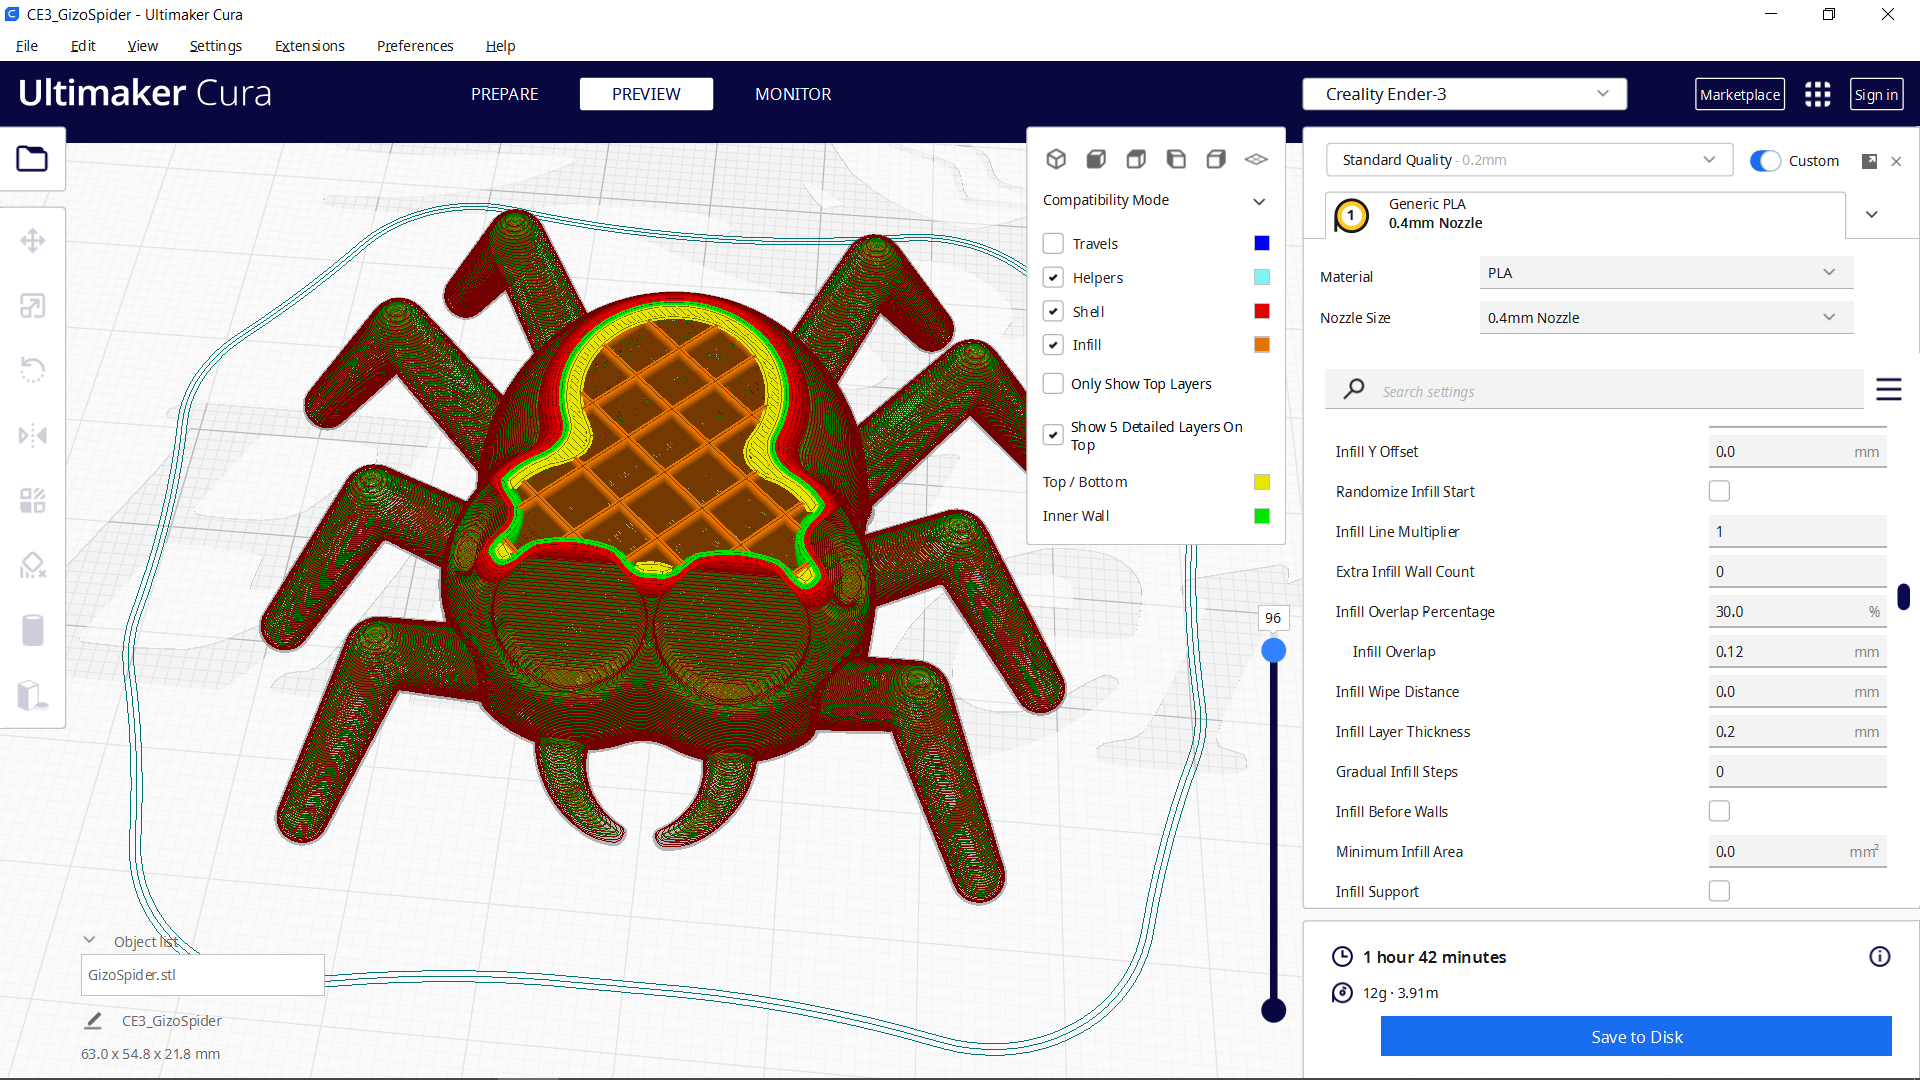
Task: Open the Standard Quality profile dropdown
Action: pyautogui.click(x=1529, y=160)
